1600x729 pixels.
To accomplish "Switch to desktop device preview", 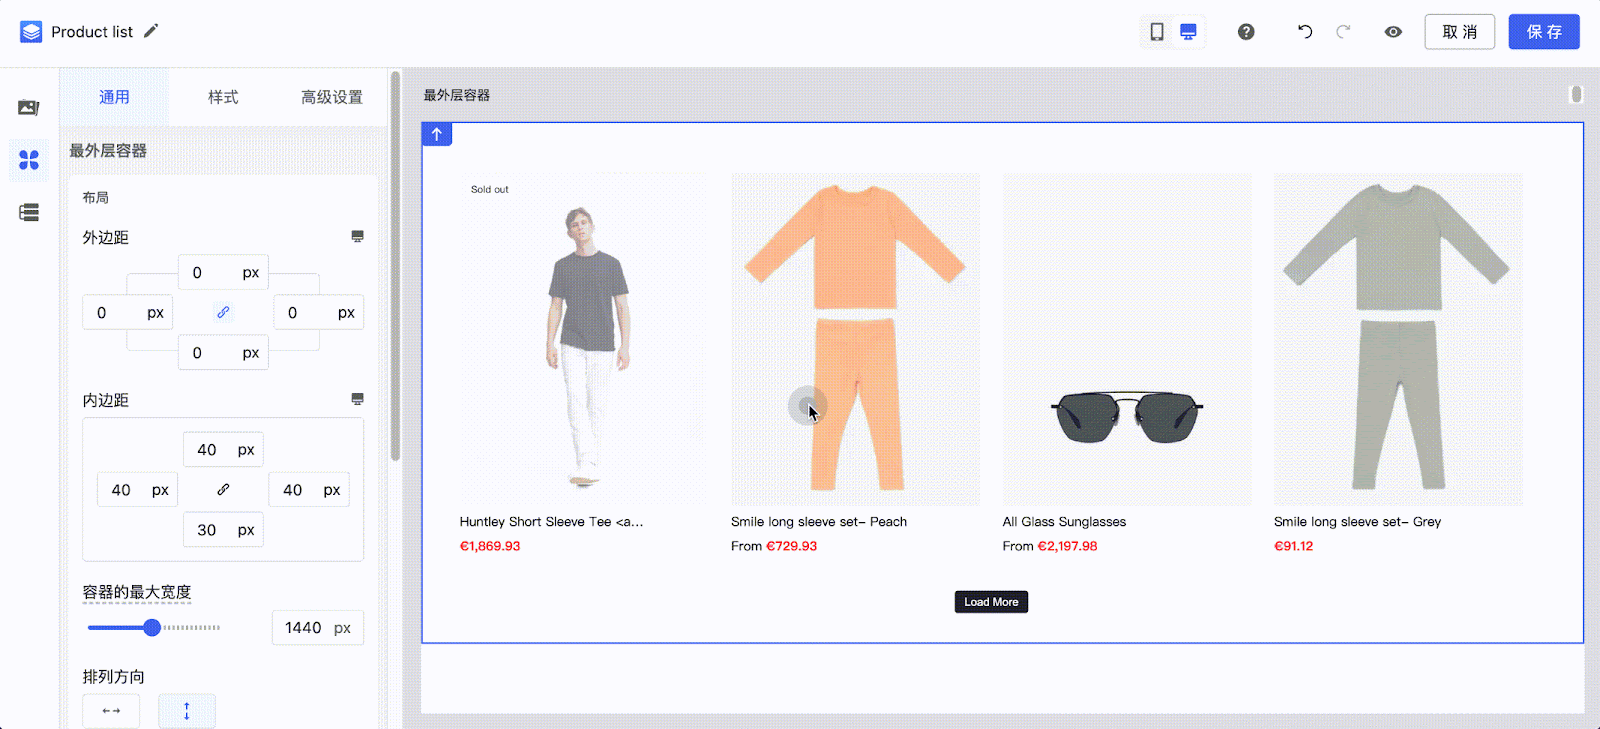I will [1188, 32].
